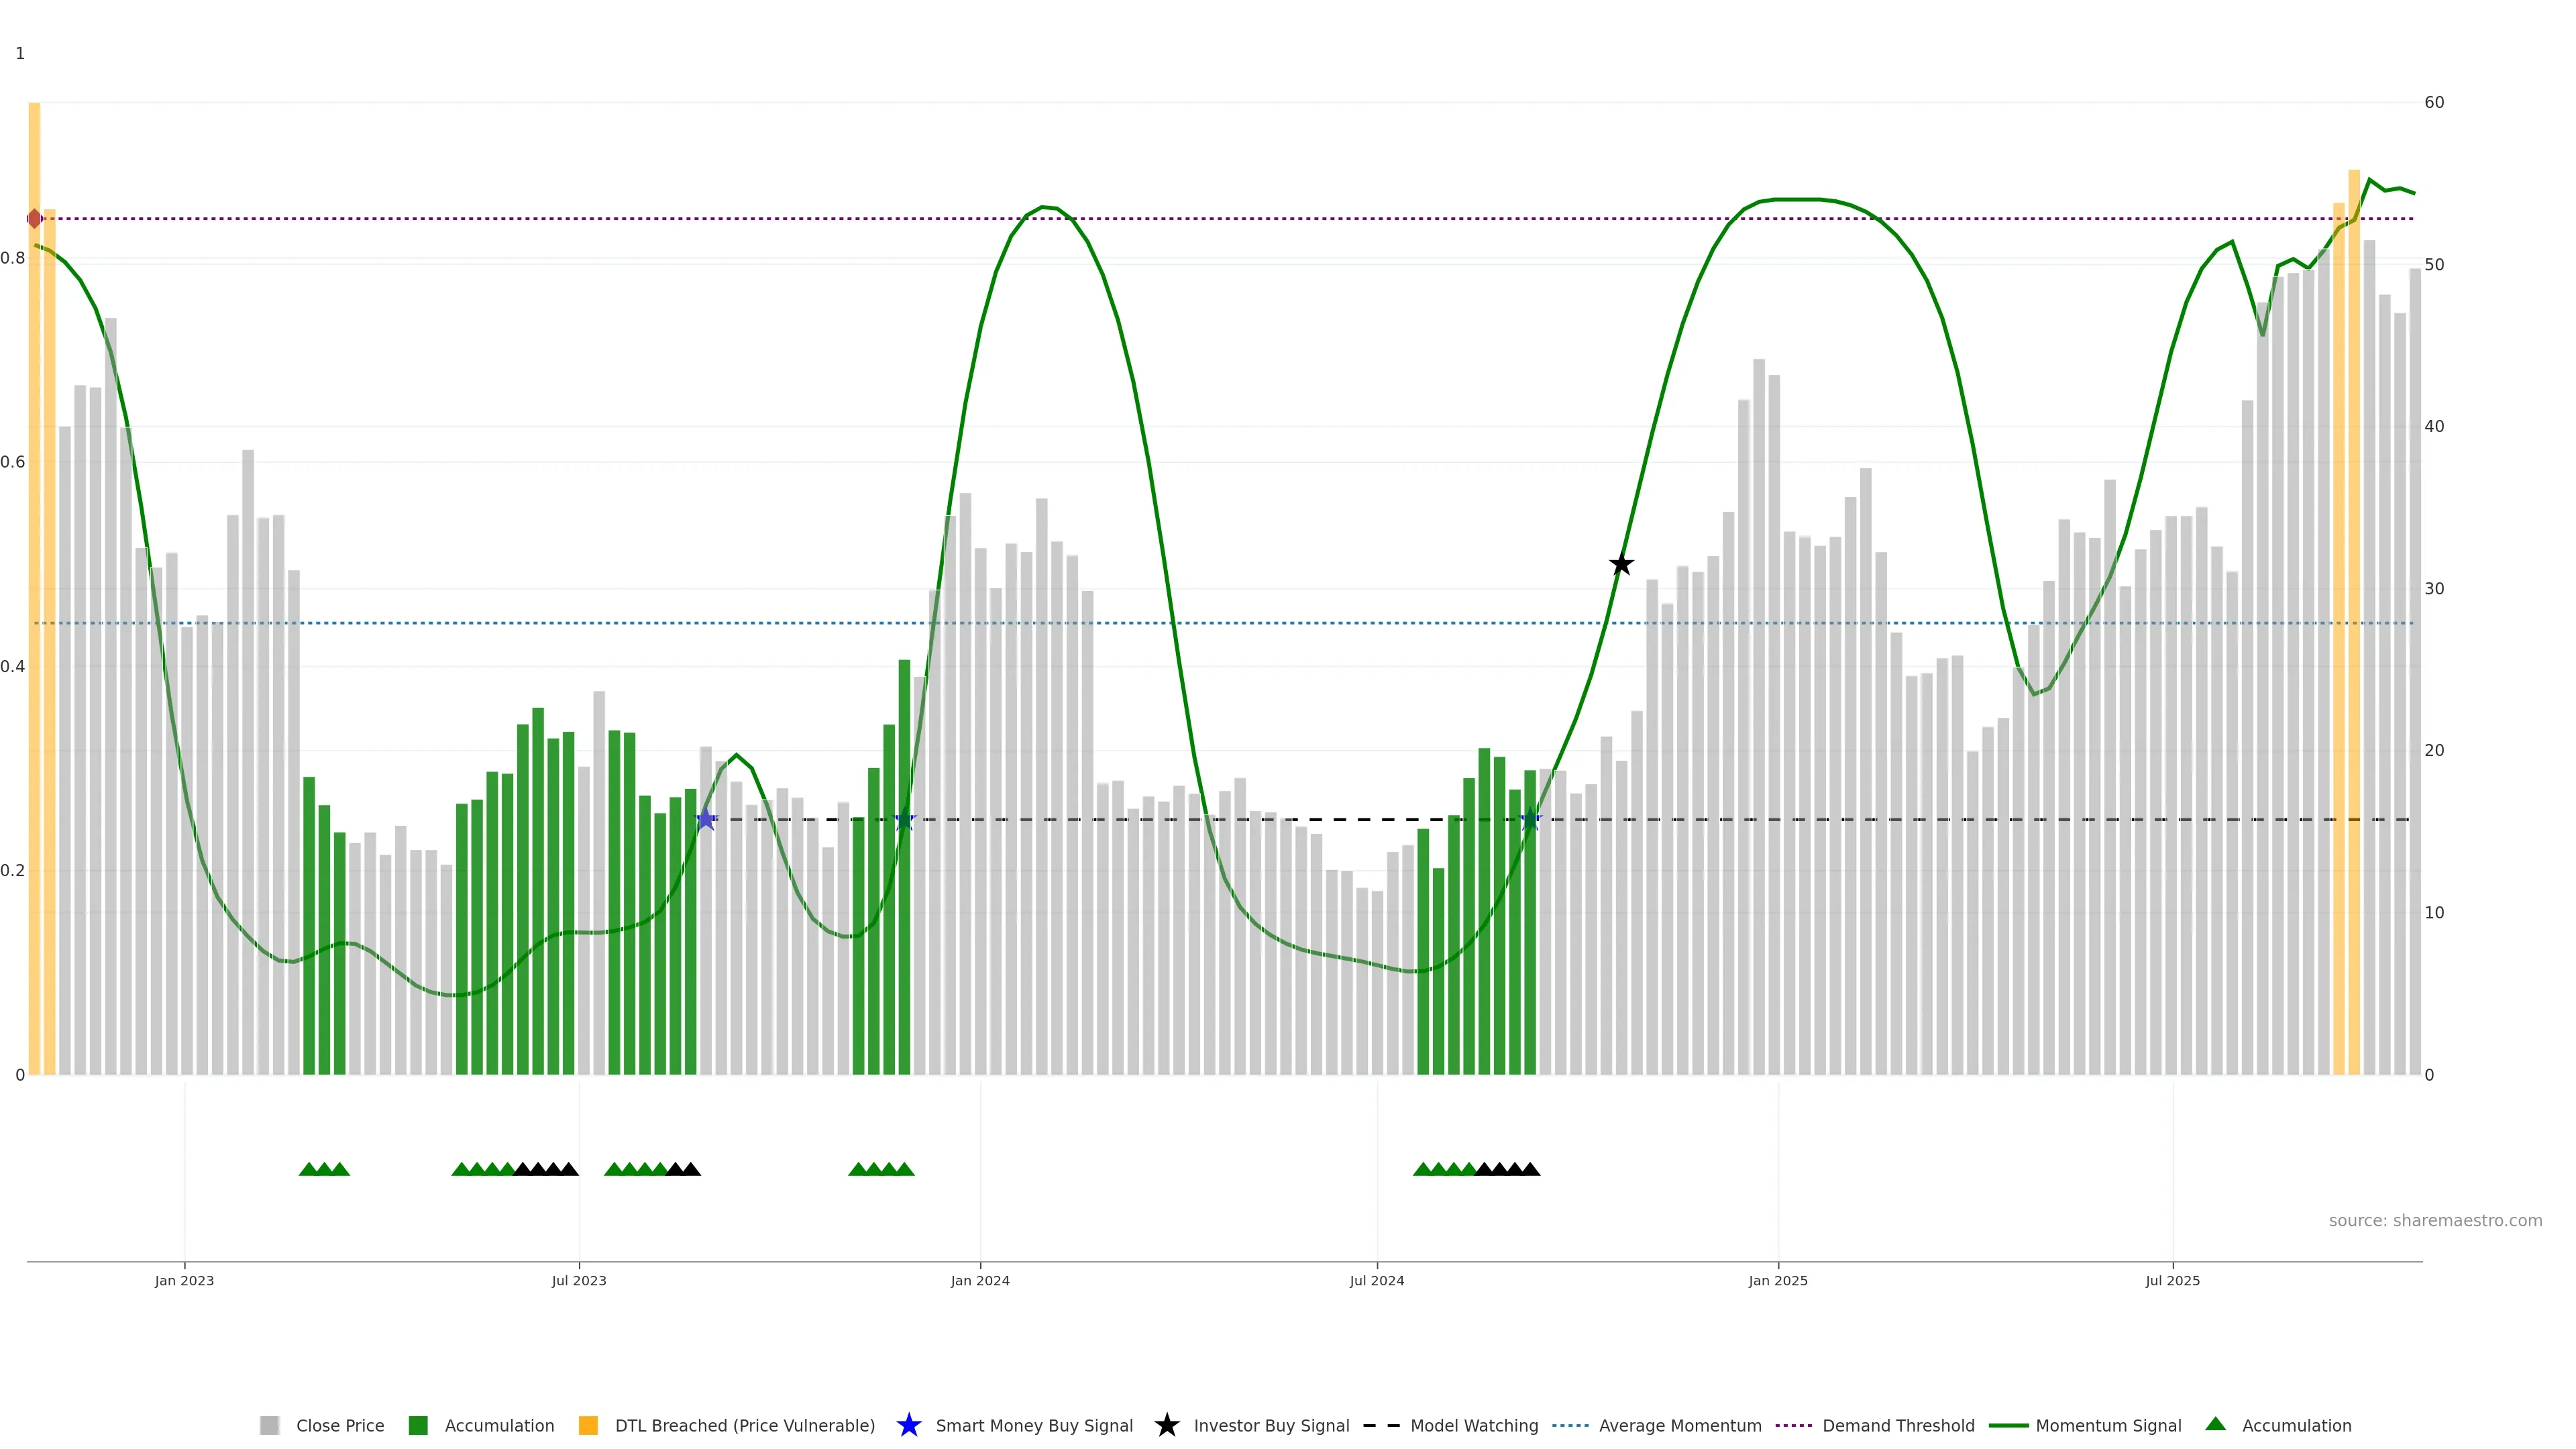Click the Smart Money Buy Signal legend label
The height and width of the screenshot is (1449, 2576).
(1033, 1425)
